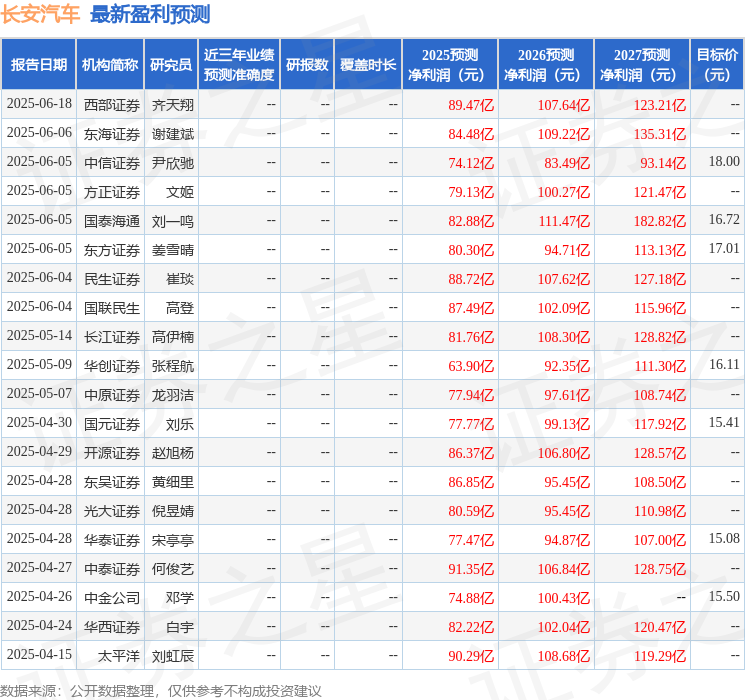The height and width of the screenshot is (700, 745).
Task: Click the 88.72亿 profit value
Action: pos(471,279)
